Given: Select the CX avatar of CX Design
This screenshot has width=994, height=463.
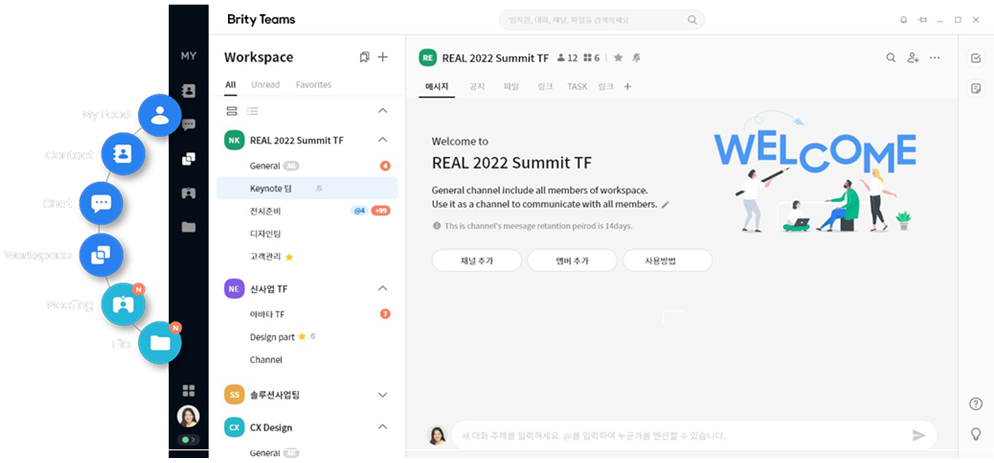Looking at the screenshot, I should [x=235, y=427].
